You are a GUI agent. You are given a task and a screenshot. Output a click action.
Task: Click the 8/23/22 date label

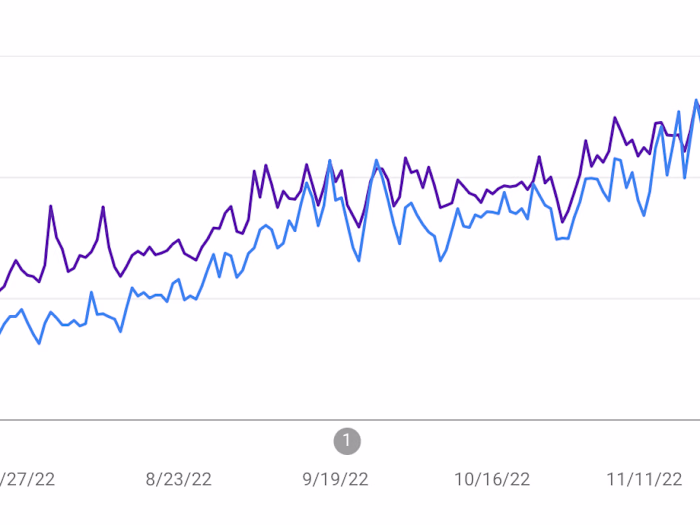click(x=179, y=479)
